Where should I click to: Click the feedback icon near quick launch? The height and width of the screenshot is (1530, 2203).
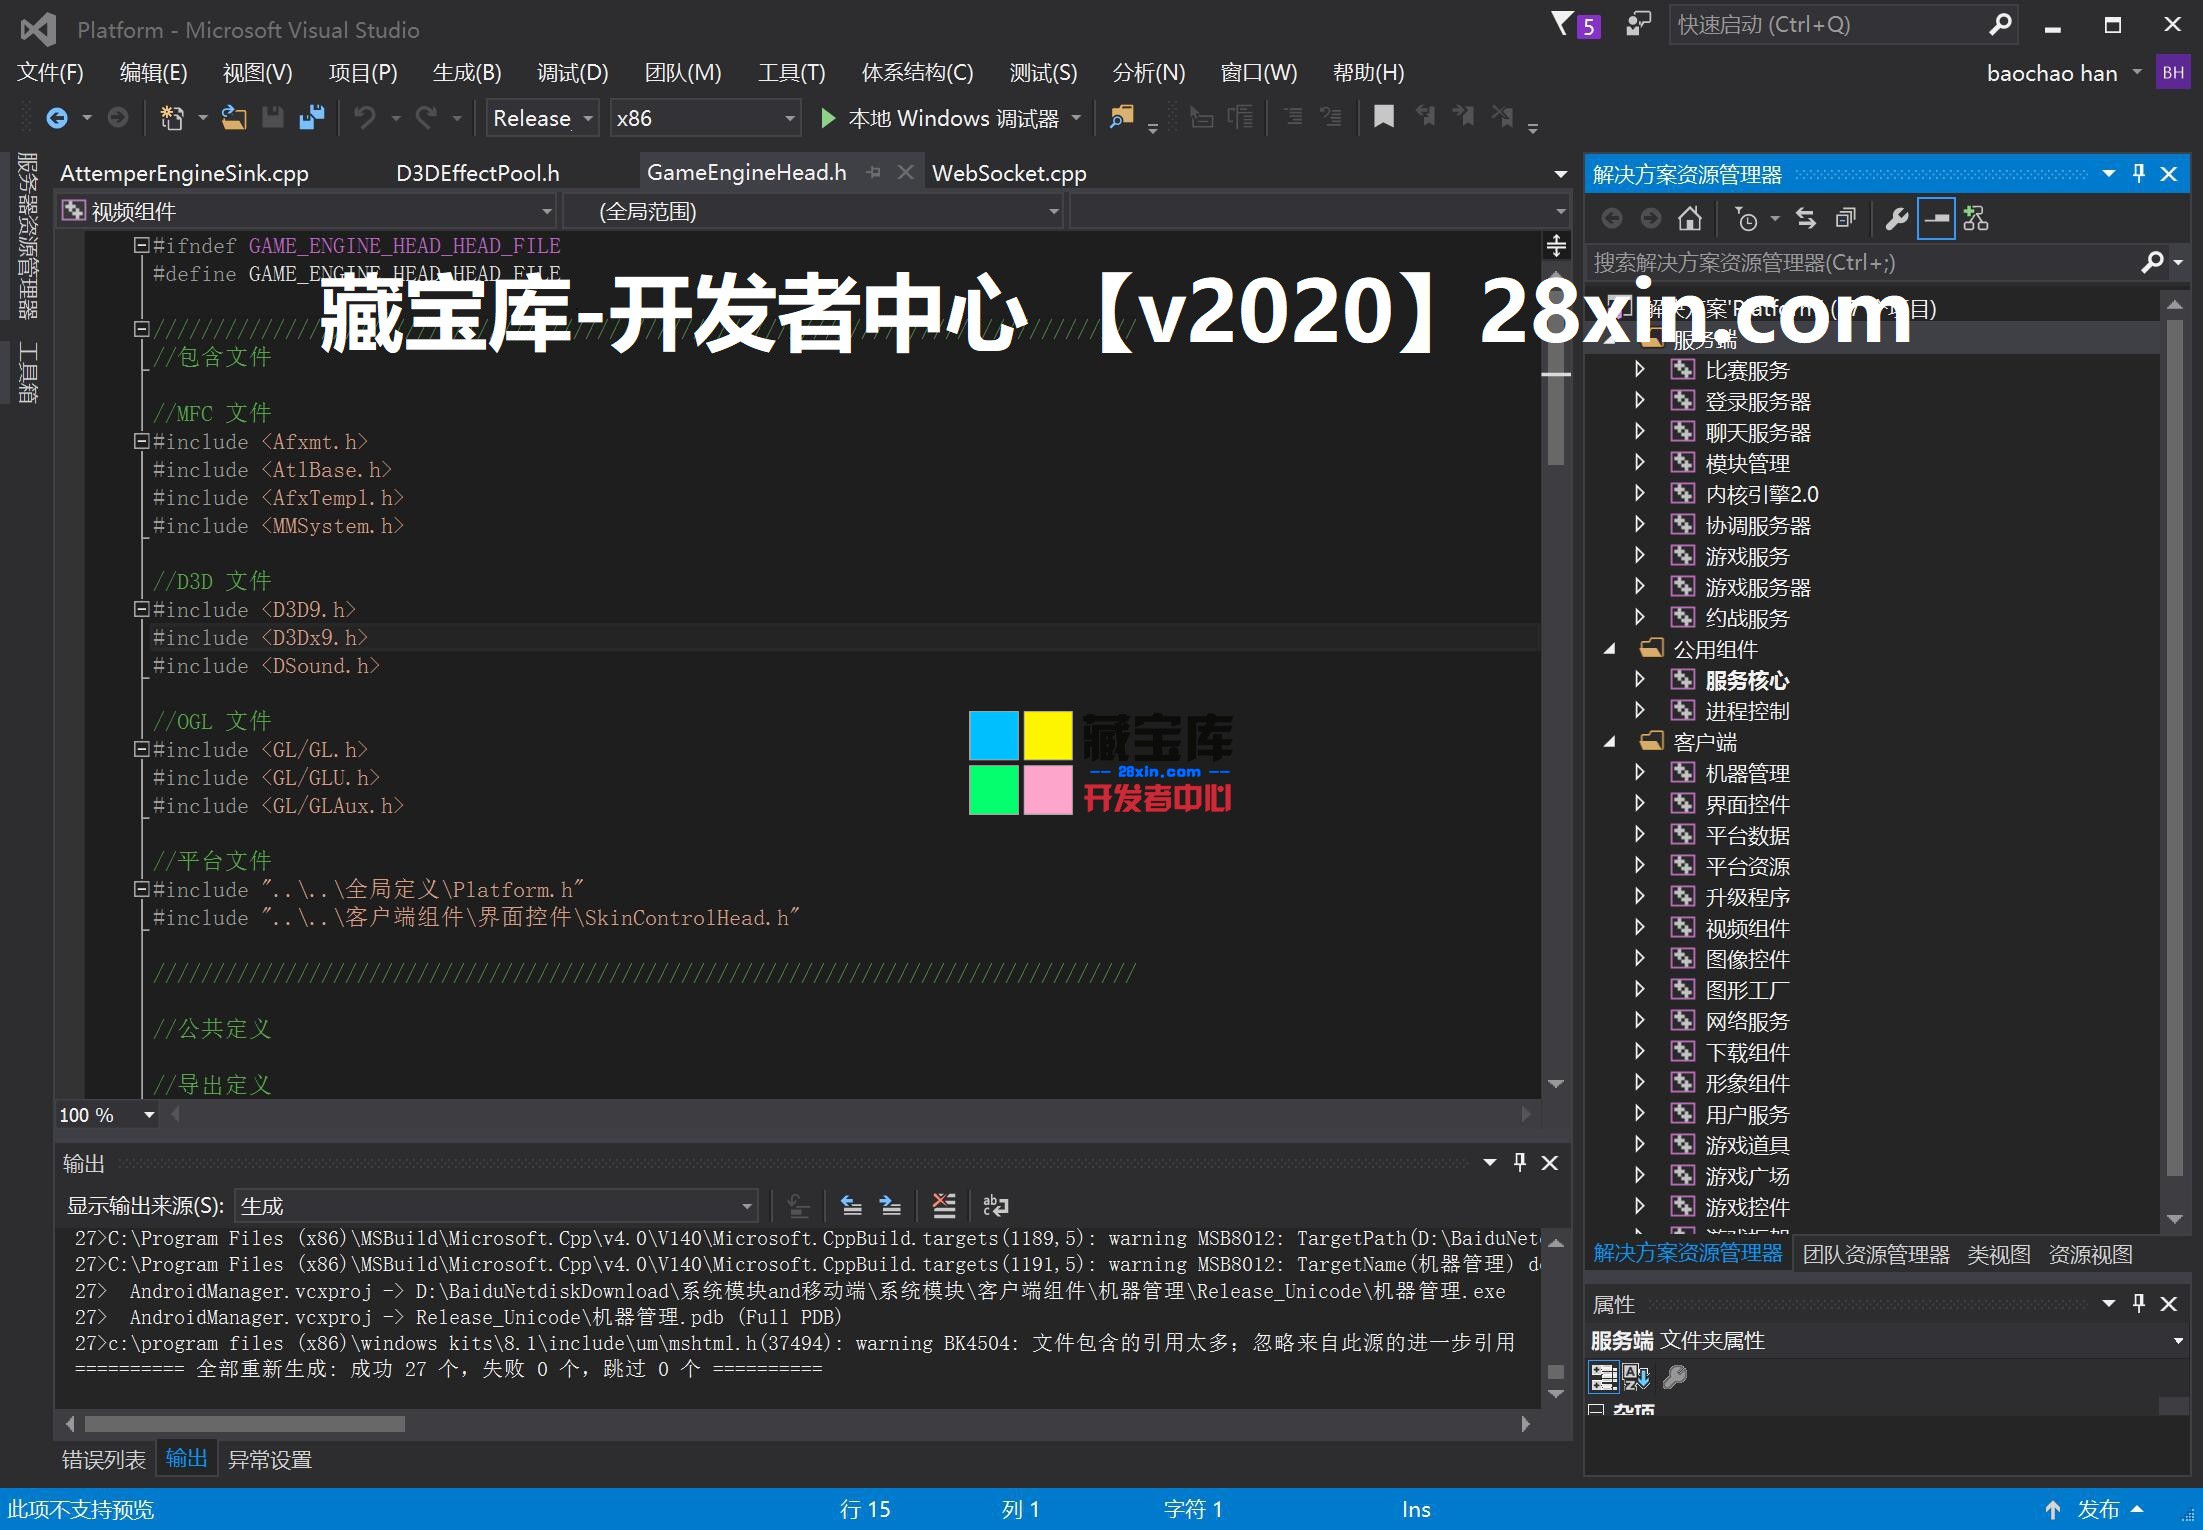(x=1638, y=24)
